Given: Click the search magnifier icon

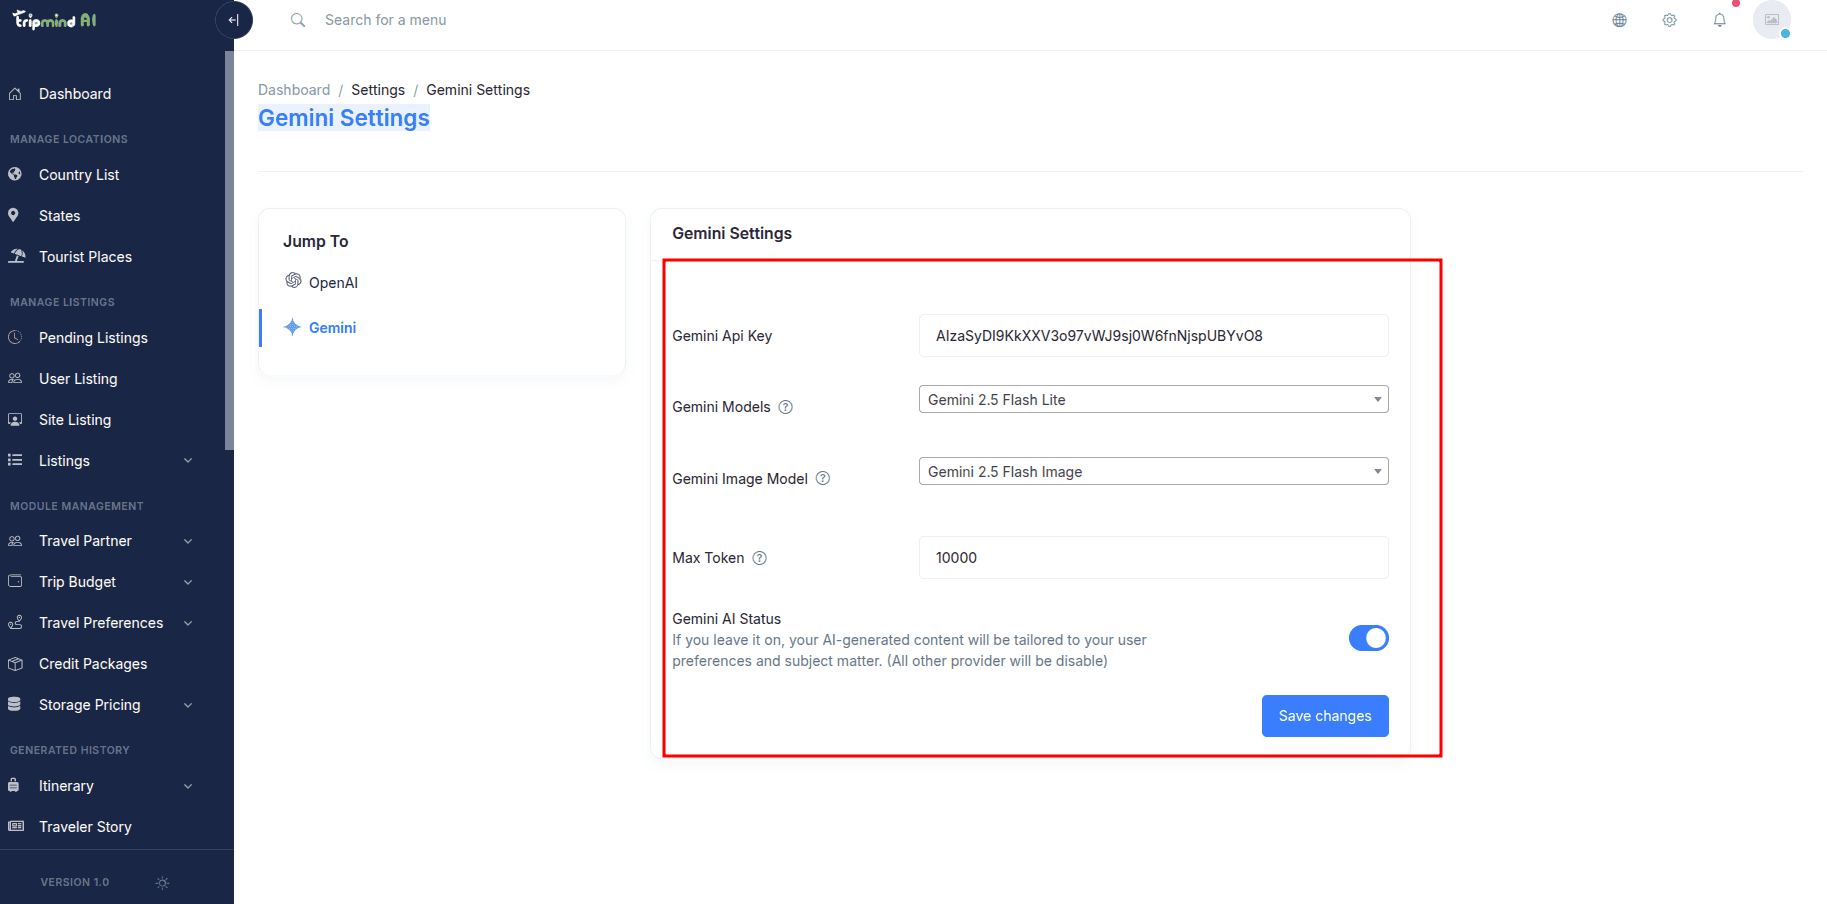Looking at the screenshot, I should pos(298,20).
